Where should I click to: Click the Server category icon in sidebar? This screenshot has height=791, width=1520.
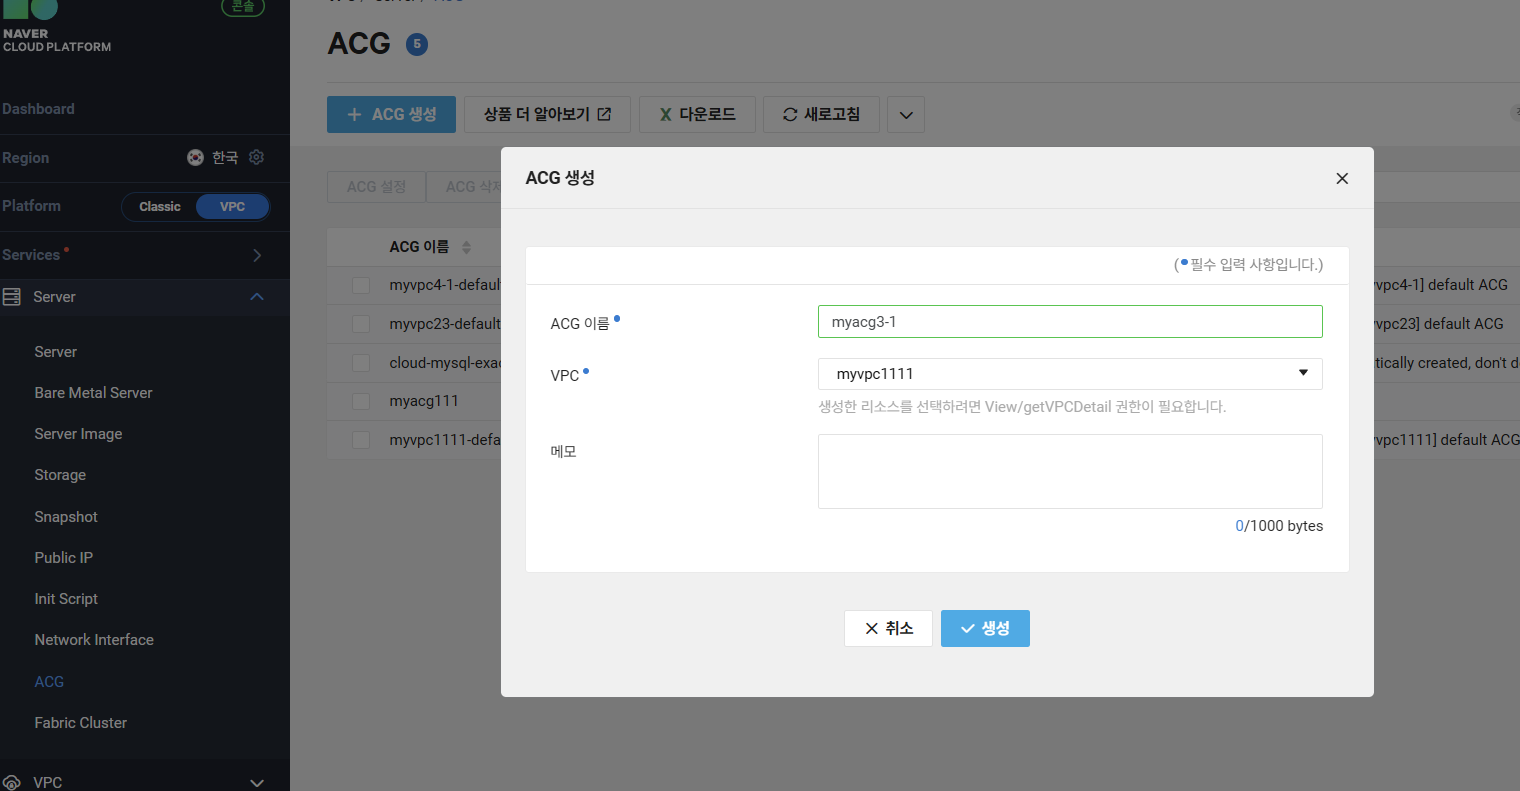point(12,297)
